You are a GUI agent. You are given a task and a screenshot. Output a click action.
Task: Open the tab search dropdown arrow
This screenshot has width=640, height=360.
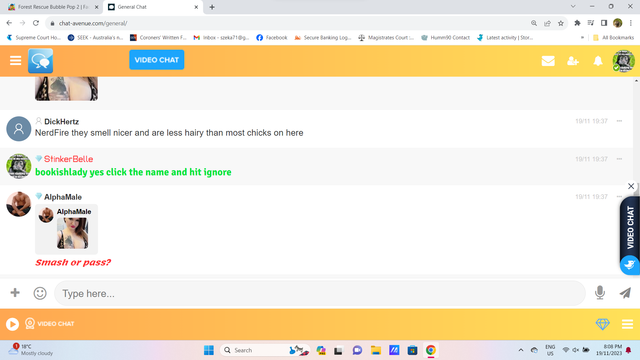573,7
